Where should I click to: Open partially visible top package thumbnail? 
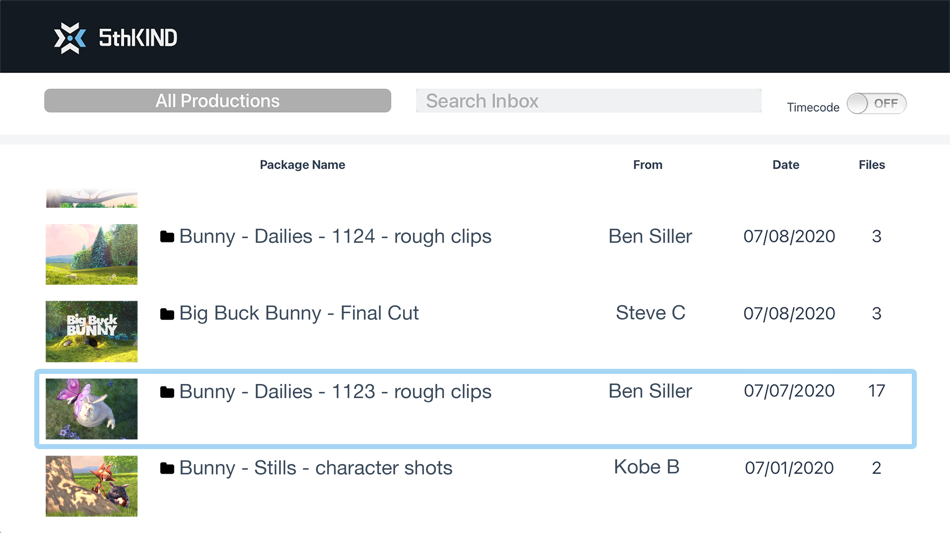click(92, 200)
